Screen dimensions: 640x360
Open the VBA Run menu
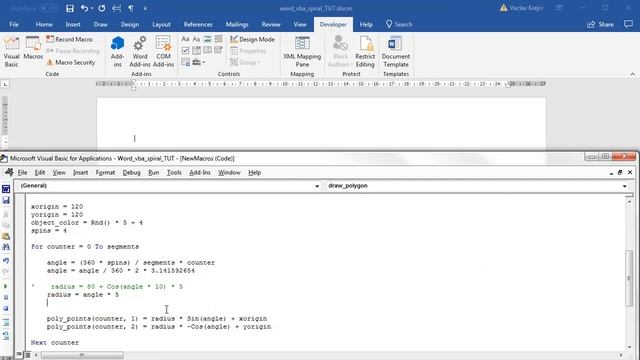tap(153, 173)
